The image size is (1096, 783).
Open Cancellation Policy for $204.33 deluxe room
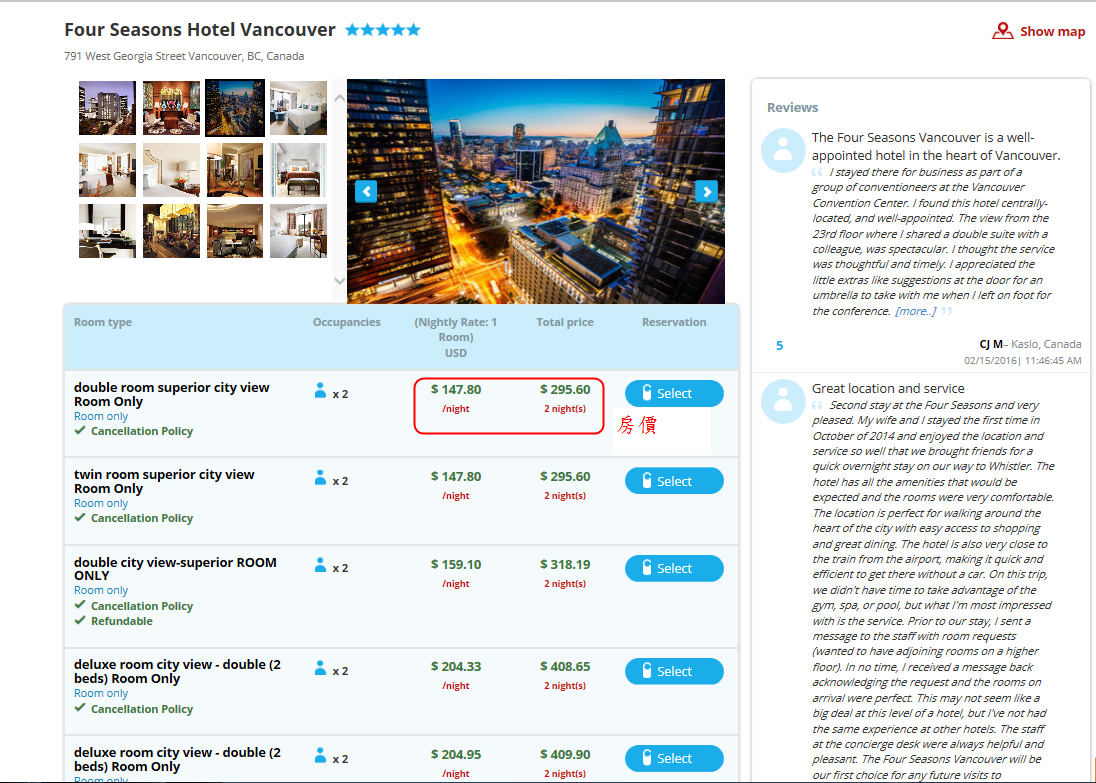(x=142, y=709)
